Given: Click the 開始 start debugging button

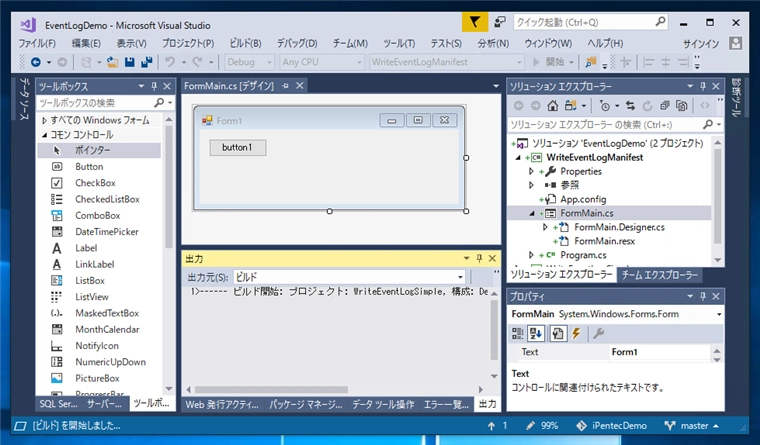Looking at the screenshot, I should tap(553, 62).
